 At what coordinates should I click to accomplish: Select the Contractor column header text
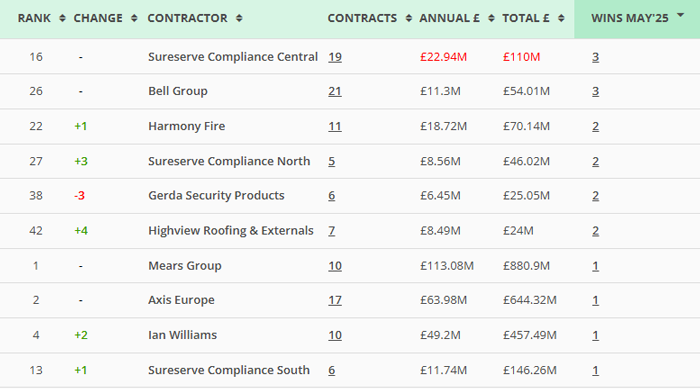tap(188, 18)
